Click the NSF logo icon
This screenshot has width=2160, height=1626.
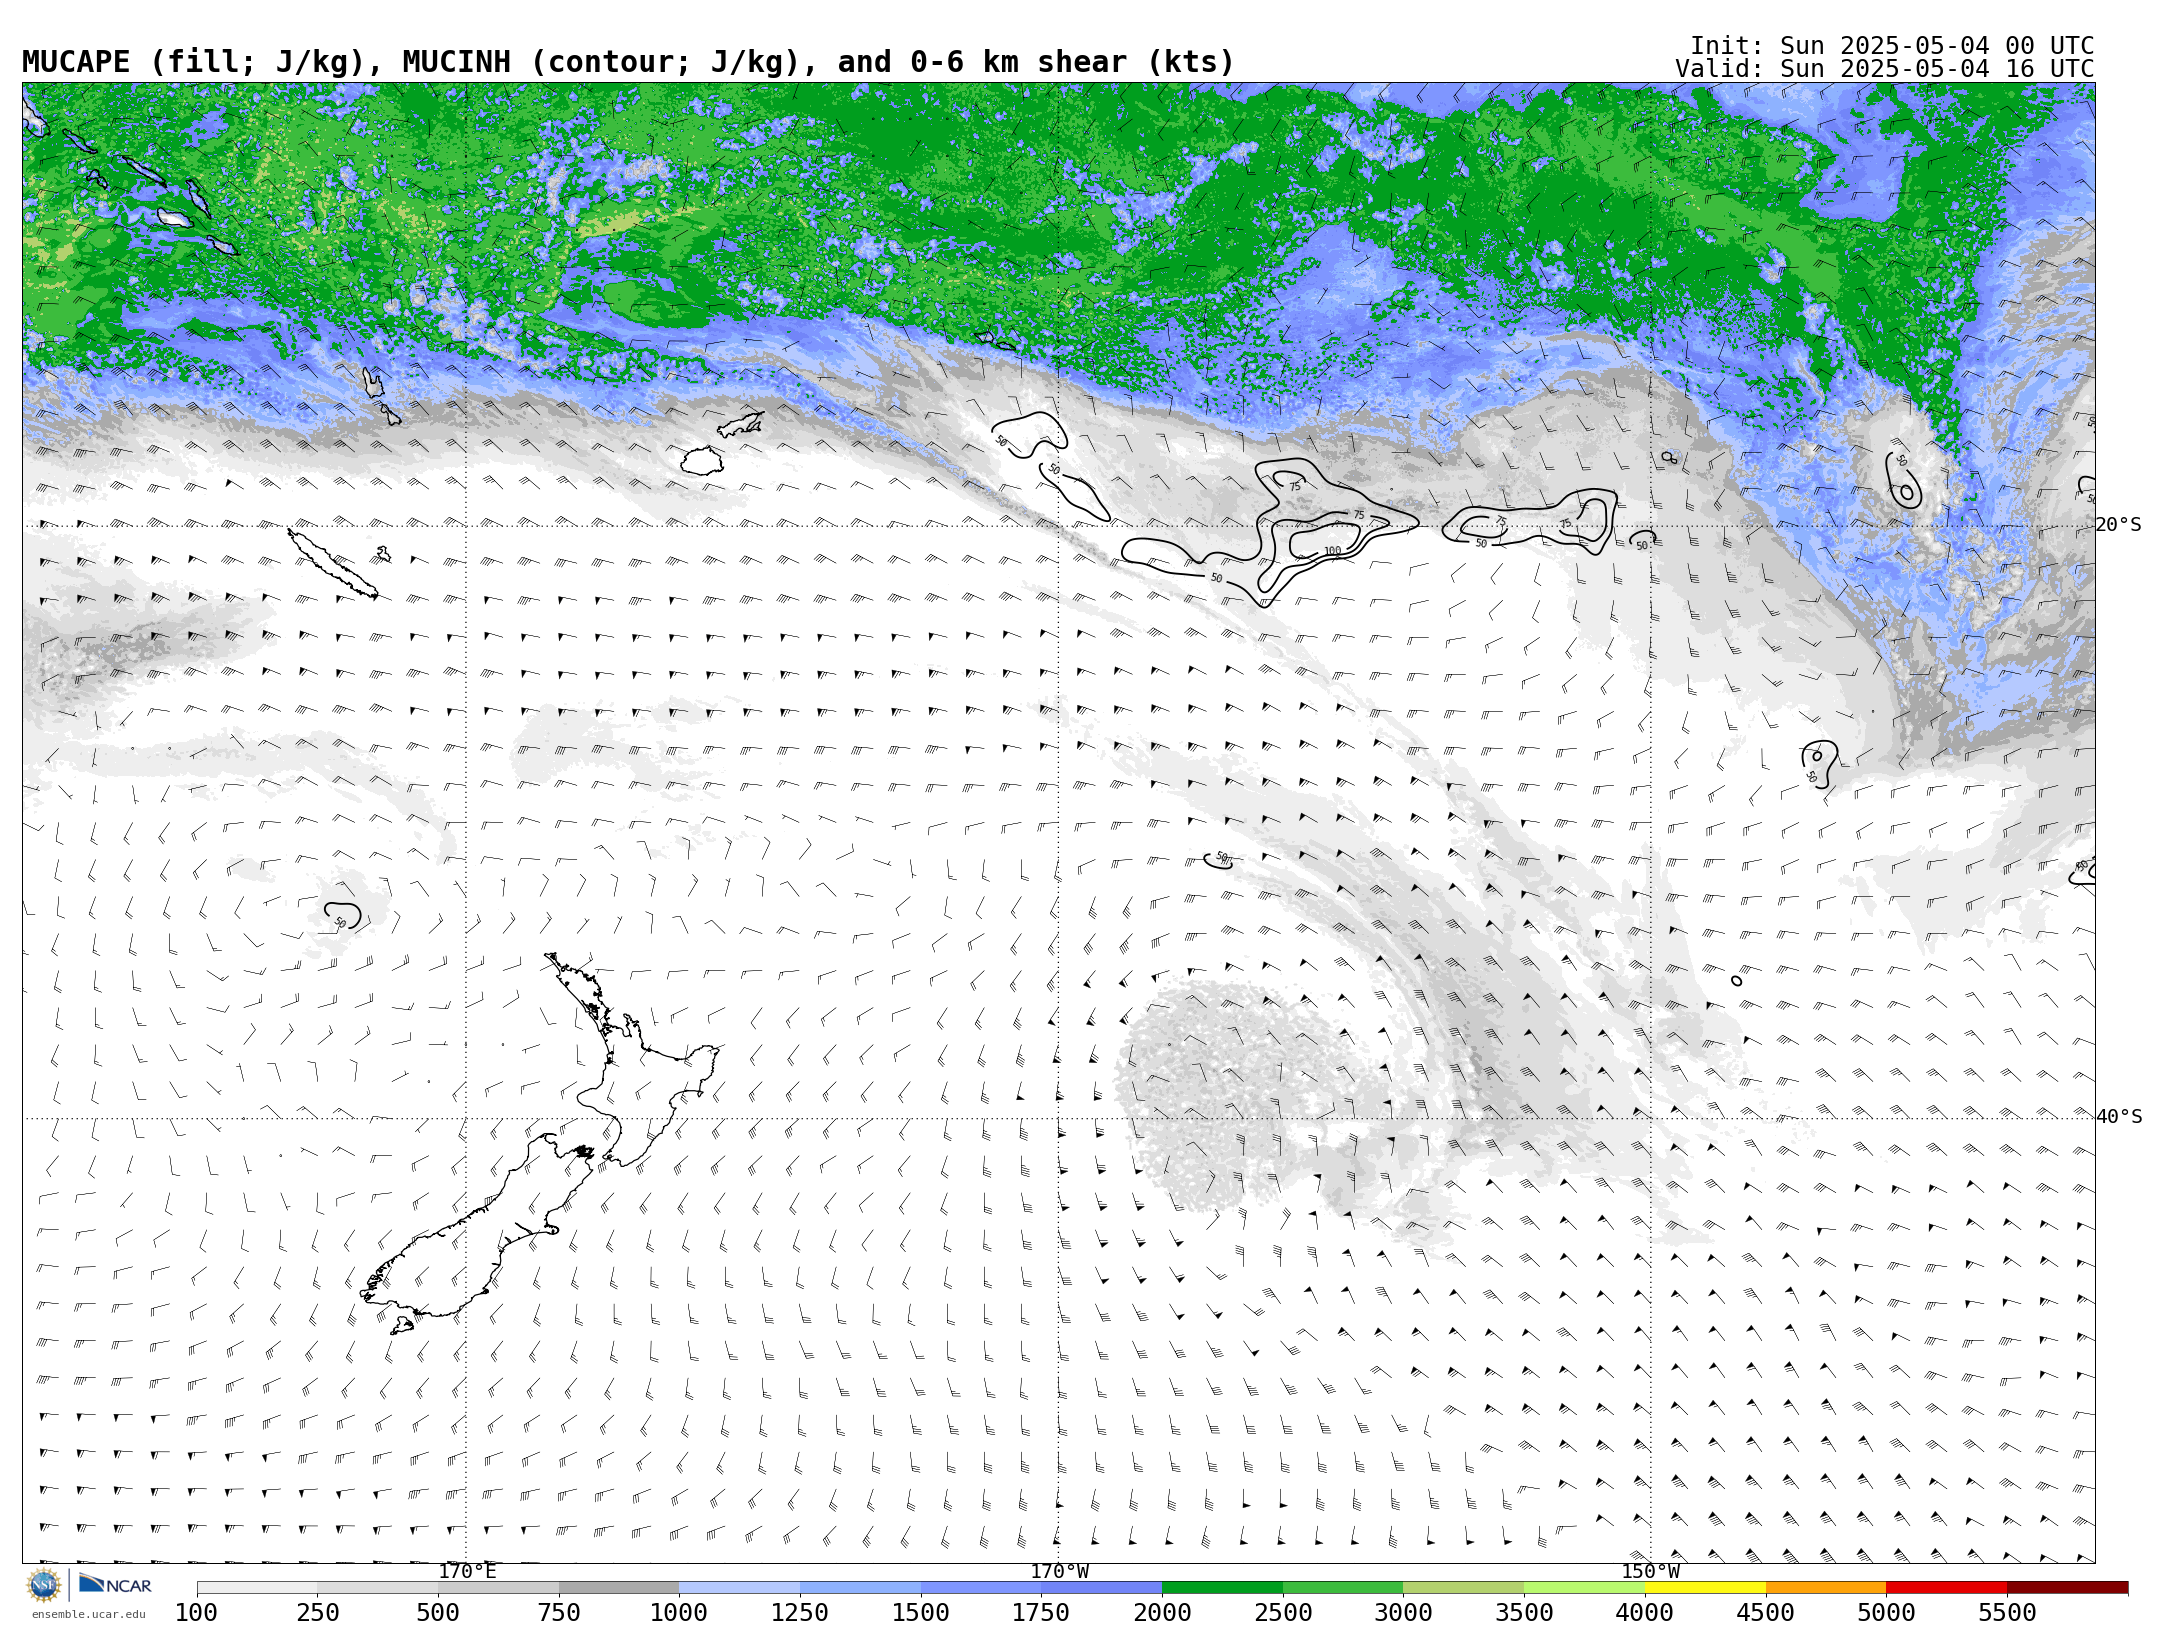click(x=44, y=1586)
